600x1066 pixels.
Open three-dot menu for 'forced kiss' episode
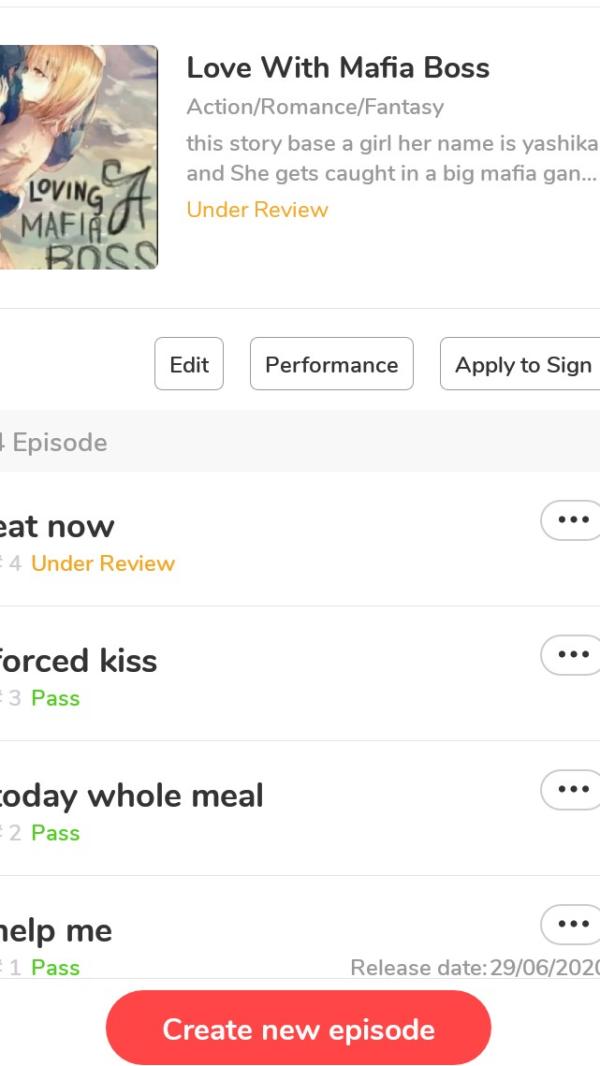(571, 655)
